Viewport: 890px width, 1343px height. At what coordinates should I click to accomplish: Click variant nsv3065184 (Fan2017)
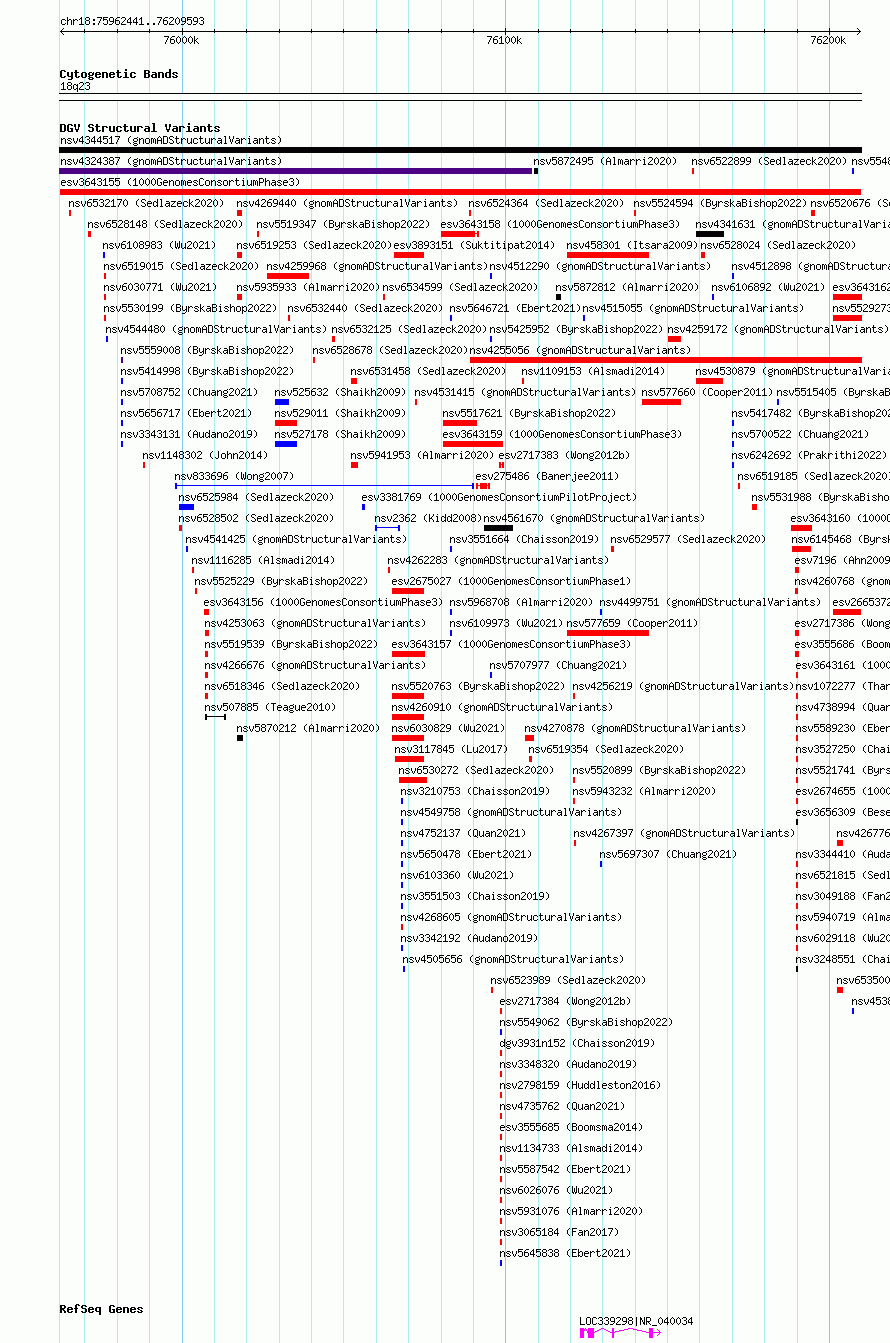(x=559, y=1232)
